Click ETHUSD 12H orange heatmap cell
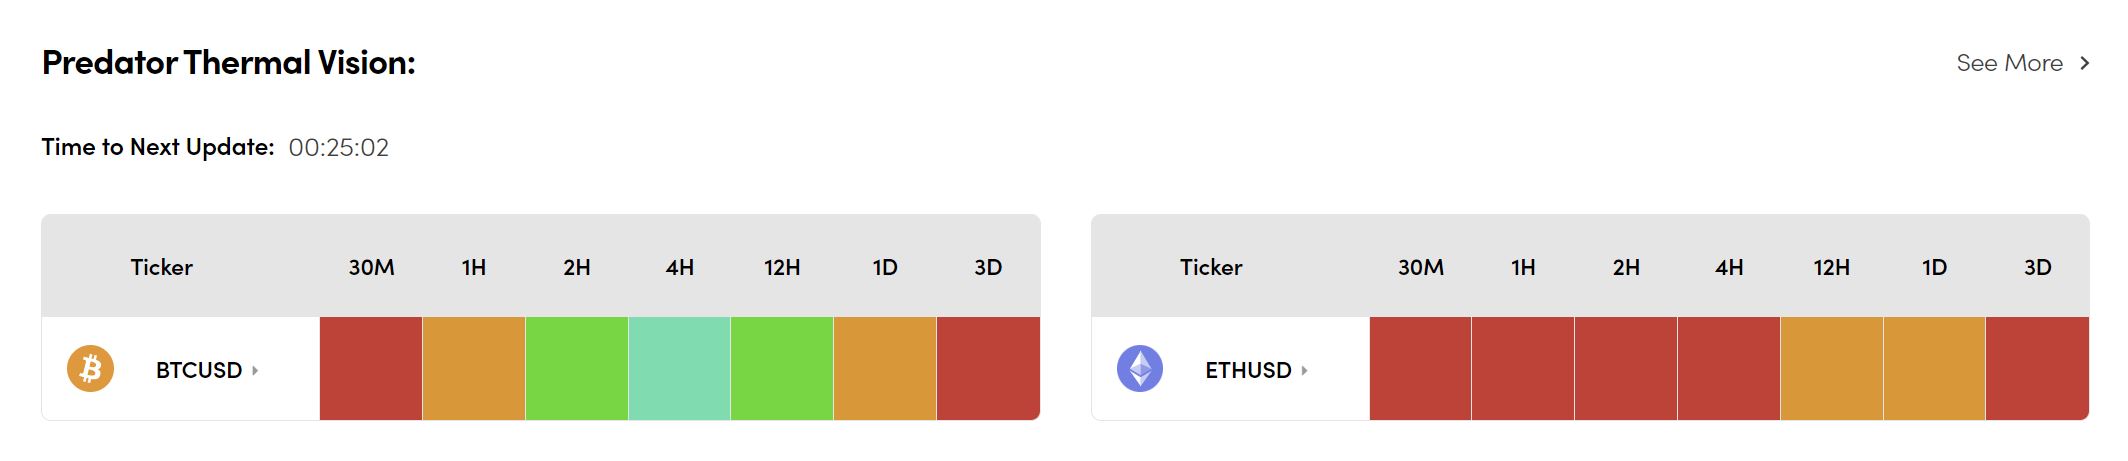Image resolution: width=2128 pixels, height=461 pixels. tap(1832, 369)
